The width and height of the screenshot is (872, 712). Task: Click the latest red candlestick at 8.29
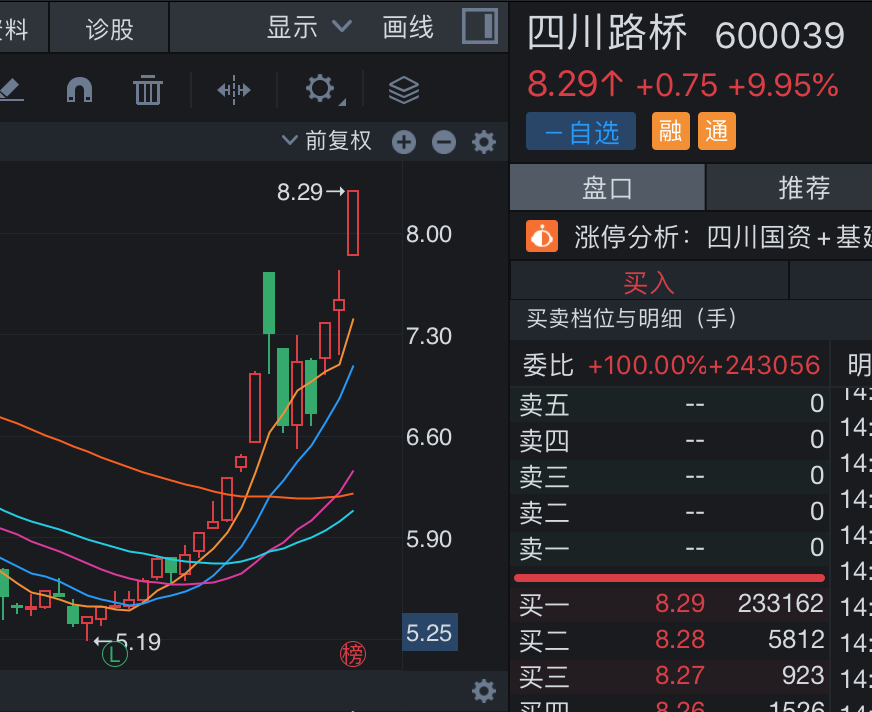pyautogui.click(x=353, y=222)
